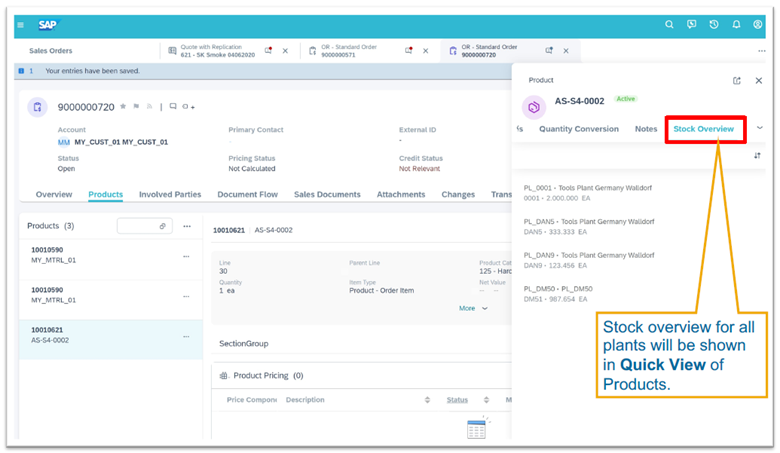The image size is (780, 453).
Task: Select the PL_DAN9 Tools Plant stock entry
Action: [588, 260]
